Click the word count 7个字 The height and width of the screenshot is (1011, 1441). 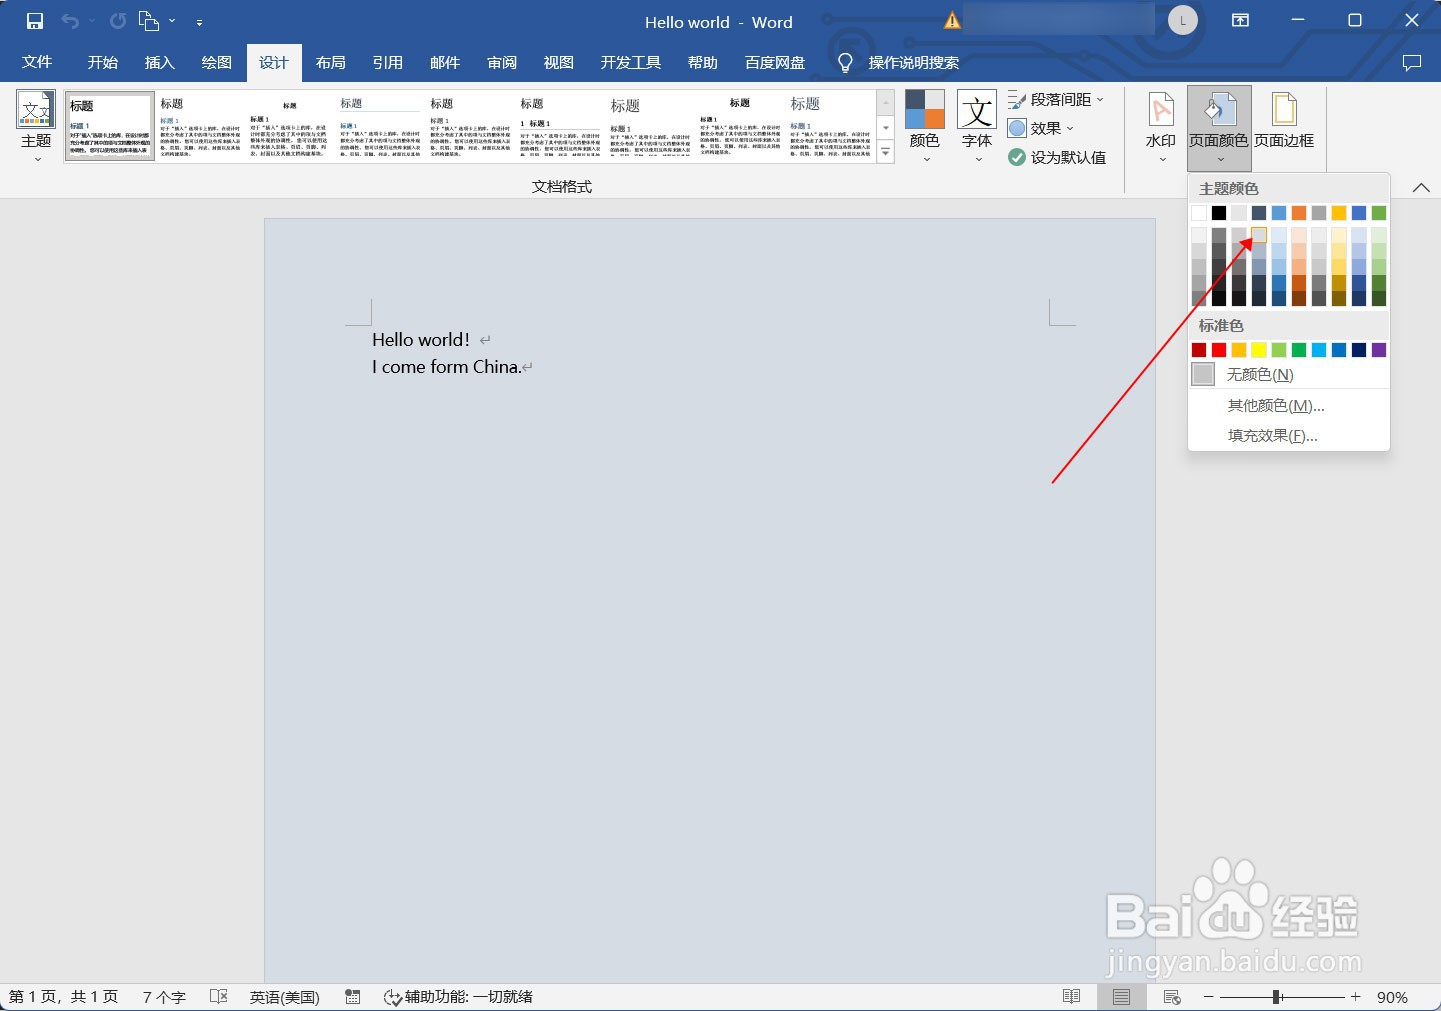(x=164, y=997)
